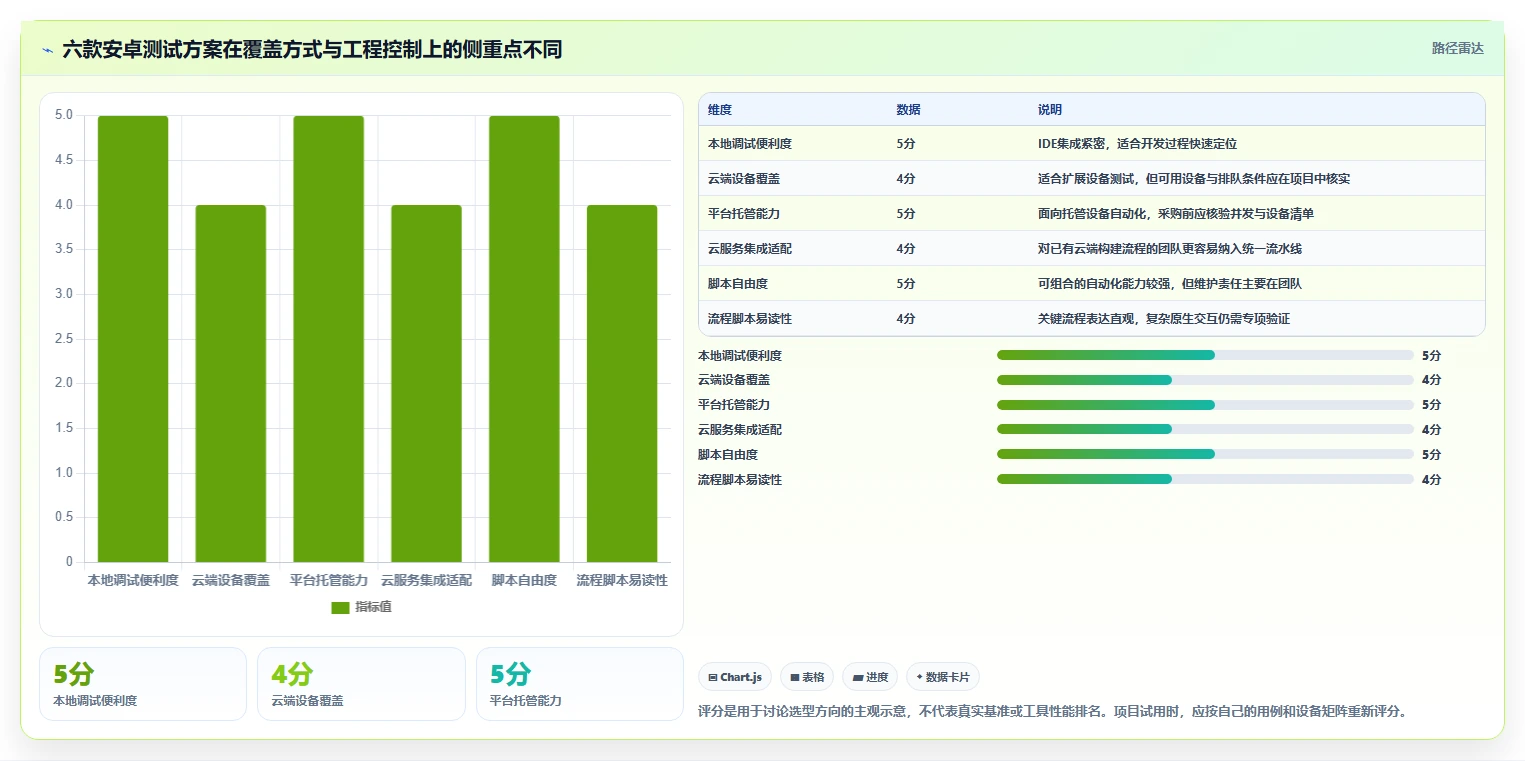Click the 维度 column header
1525x761 pixels.
(x=720, y=110)
